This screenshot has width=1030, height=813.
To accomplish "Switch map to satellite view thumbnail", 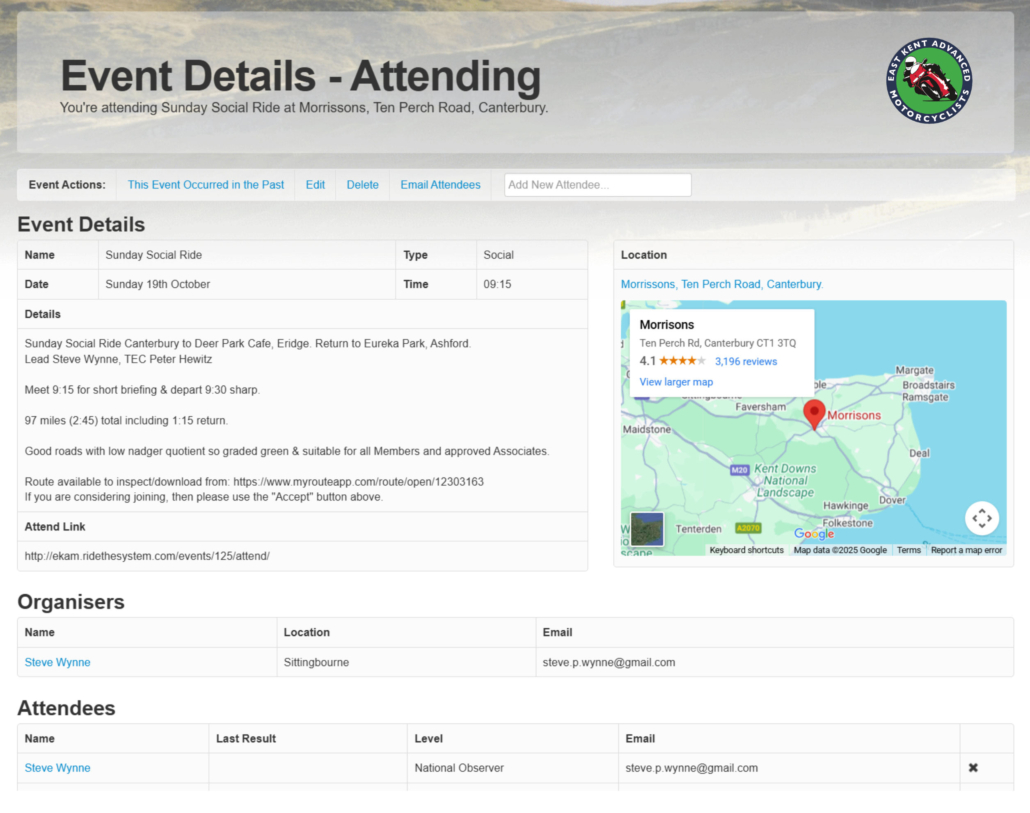I will pyautogui.click(x=647, y=529).
